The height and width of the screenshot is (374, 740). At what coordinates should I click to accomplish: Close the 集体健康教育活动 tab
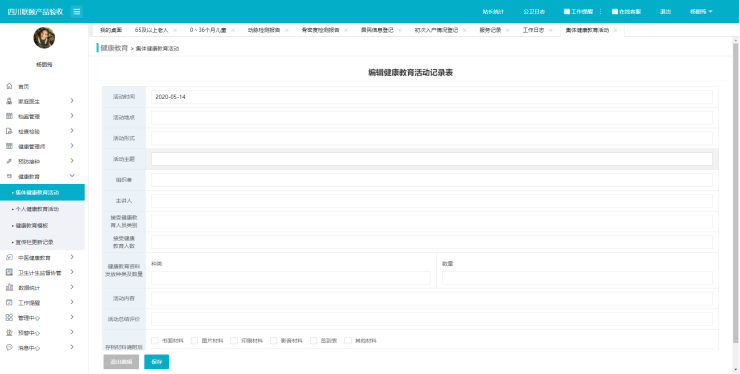click(x=615, y=30)
